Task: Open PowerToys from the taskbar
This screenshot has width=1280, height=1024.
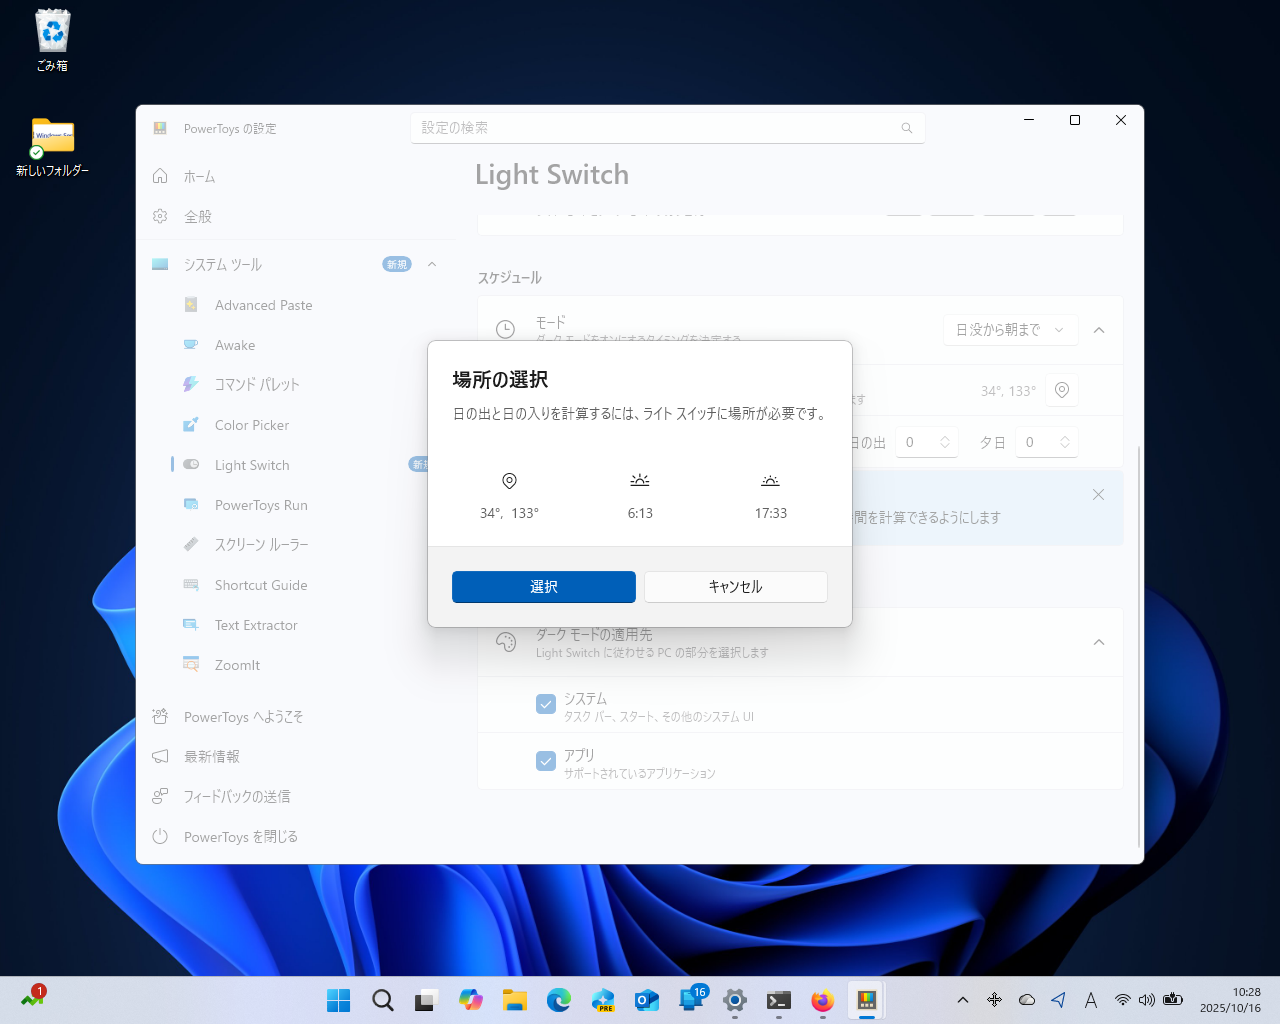Action: [x=866, y=1000]
